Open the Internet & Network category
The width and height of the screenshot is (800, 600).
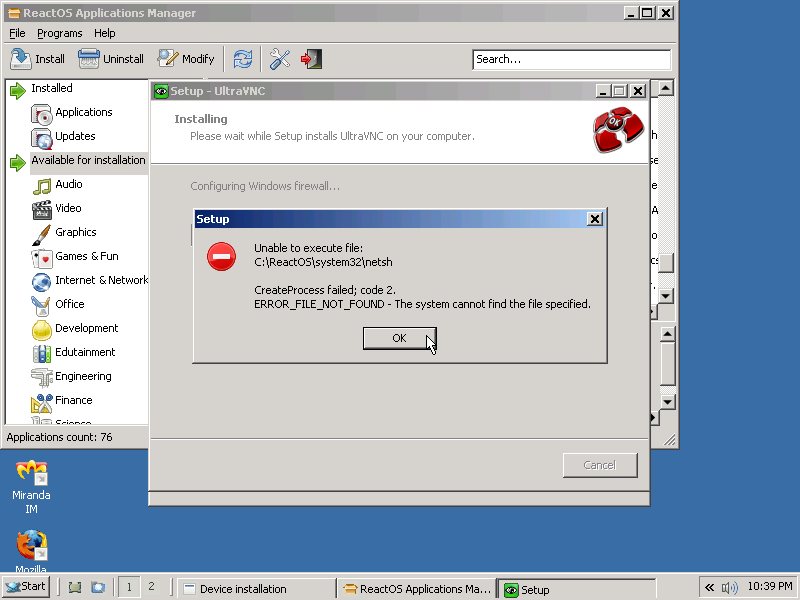click(101, 280)
